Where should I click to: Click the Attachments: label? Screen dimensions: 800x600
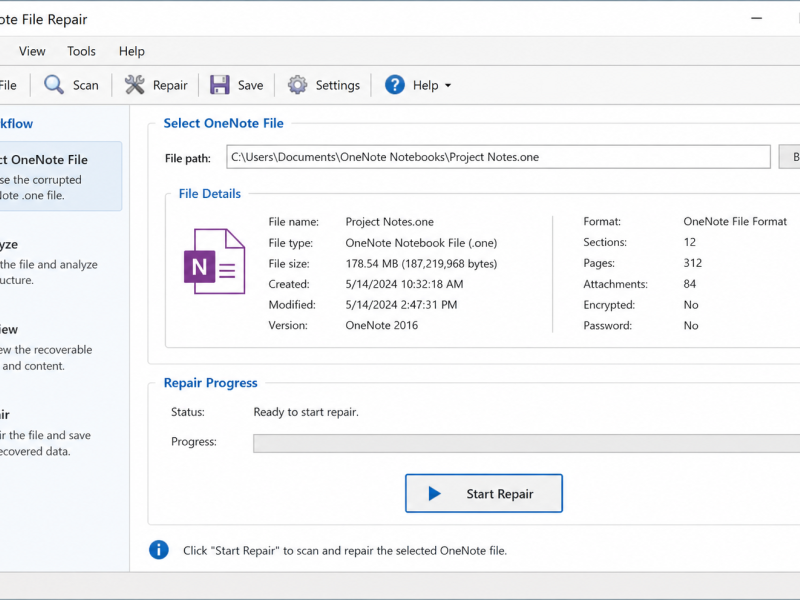click(x=615, y=284)
